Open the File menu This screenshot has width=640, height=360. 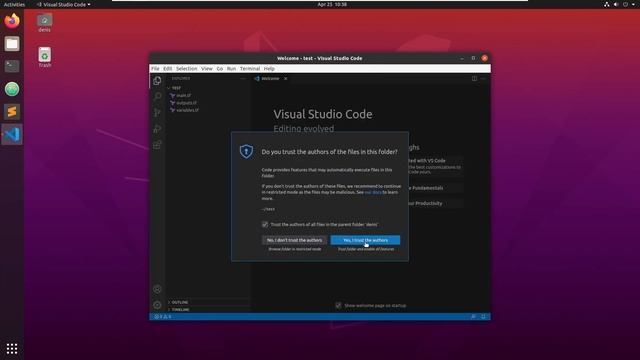pyautogui.click(x=155, y=69)
